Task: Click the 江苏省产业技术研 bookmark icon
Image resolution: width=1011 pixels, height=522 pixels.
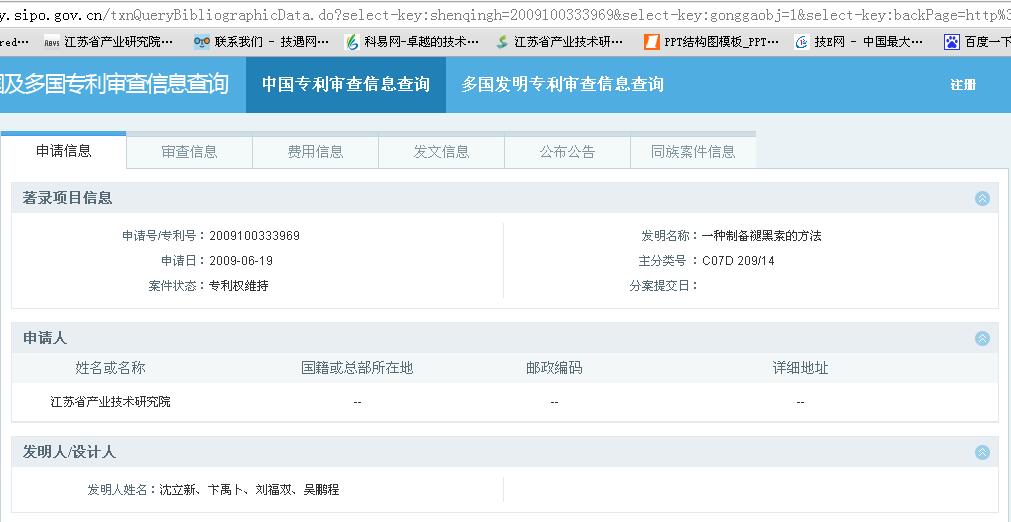Action: tap(502, 42)
